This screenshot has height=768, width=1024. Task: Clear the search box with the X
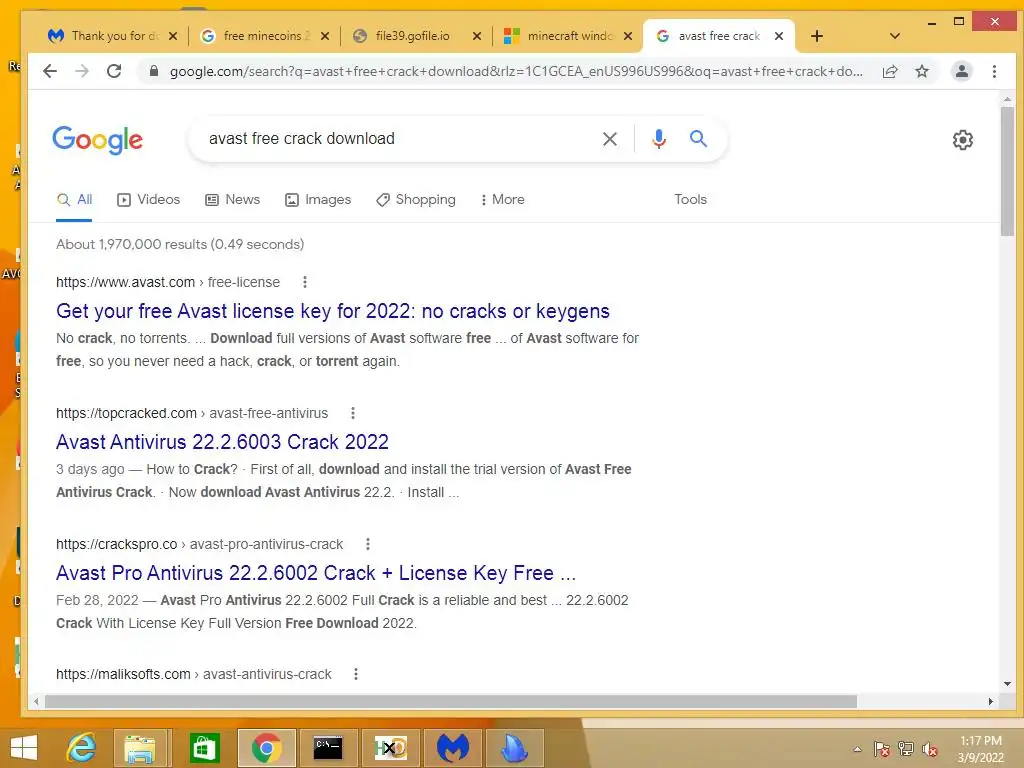609,138
